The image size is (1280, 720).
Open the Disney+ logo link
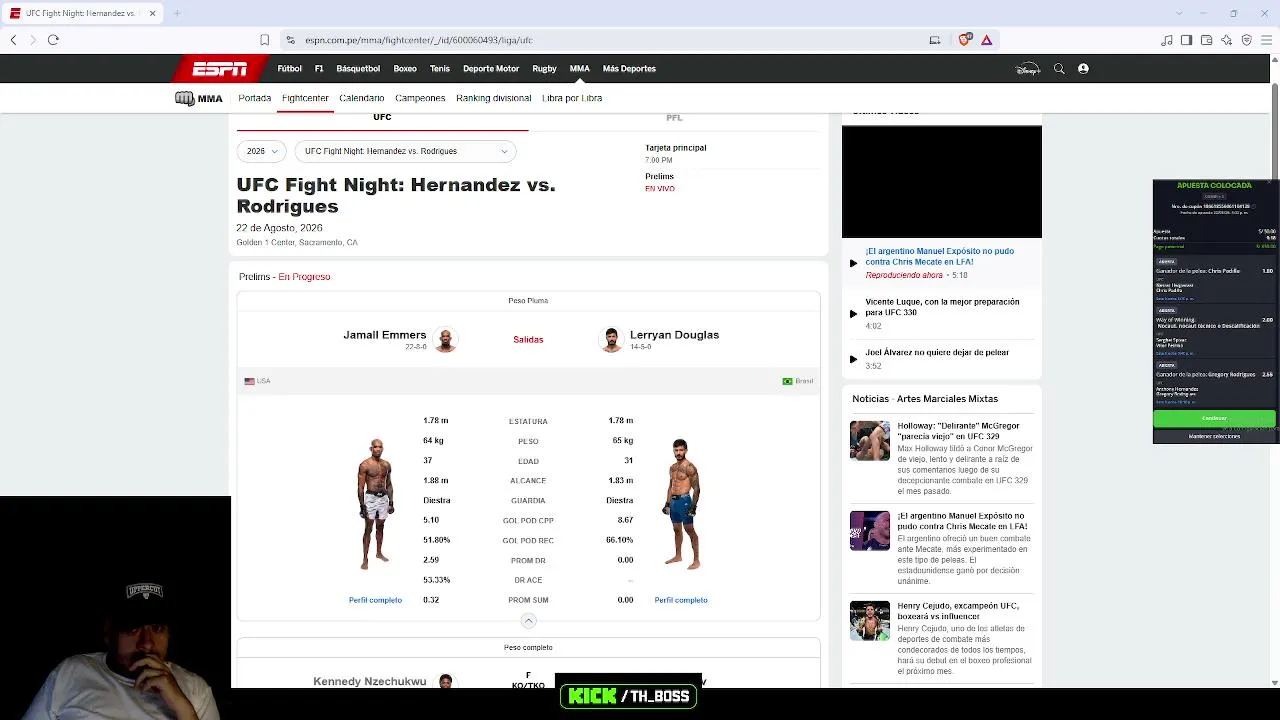tap(1028, 69)
